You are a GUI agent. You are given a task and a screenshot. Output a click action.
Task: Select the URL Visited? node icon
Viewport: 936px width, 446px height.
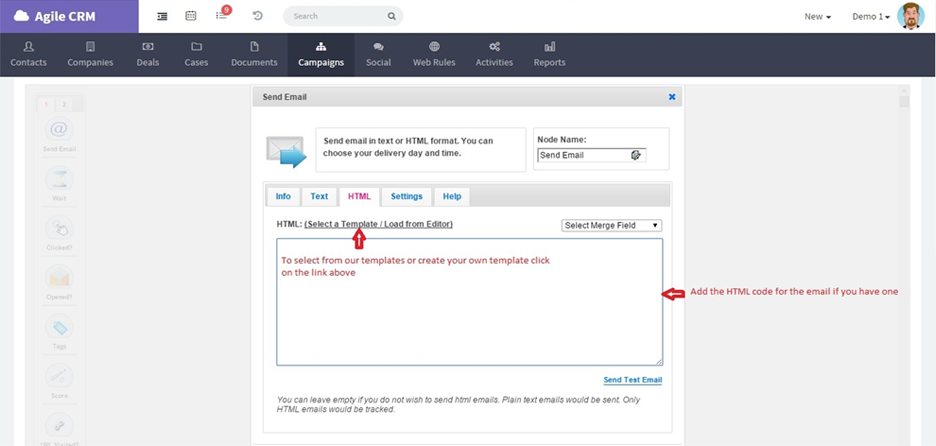click(x=59, y=426)
